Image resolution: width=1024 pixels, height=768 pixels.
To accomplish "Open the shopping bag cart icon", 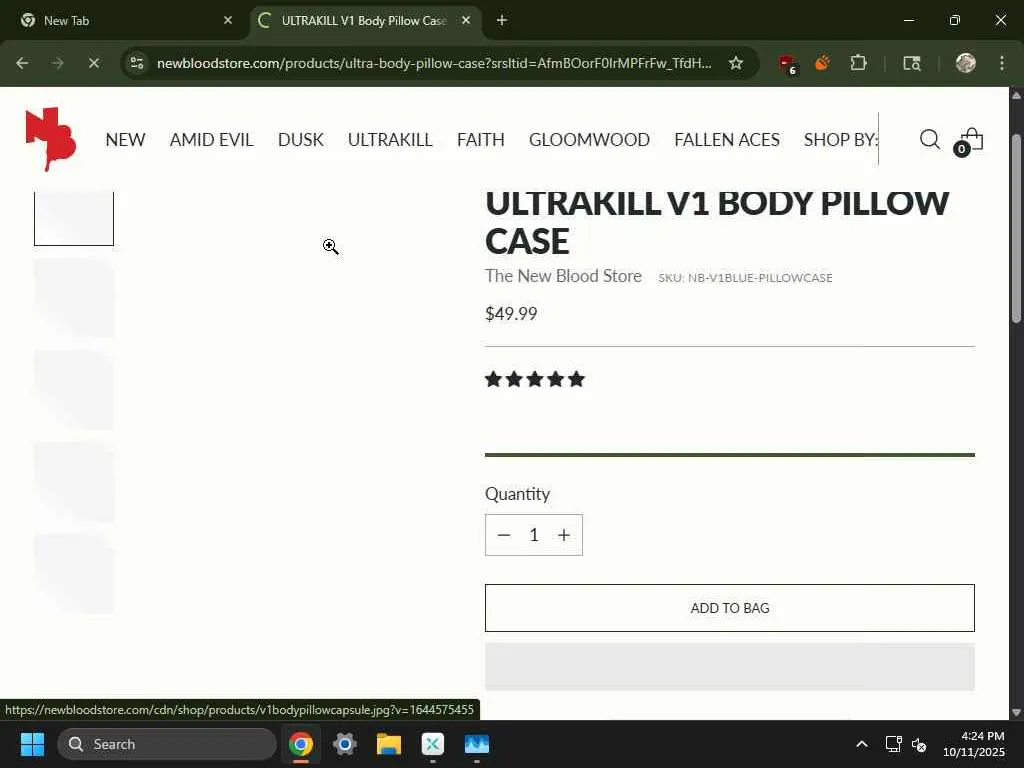I will (x=971, y=140).
